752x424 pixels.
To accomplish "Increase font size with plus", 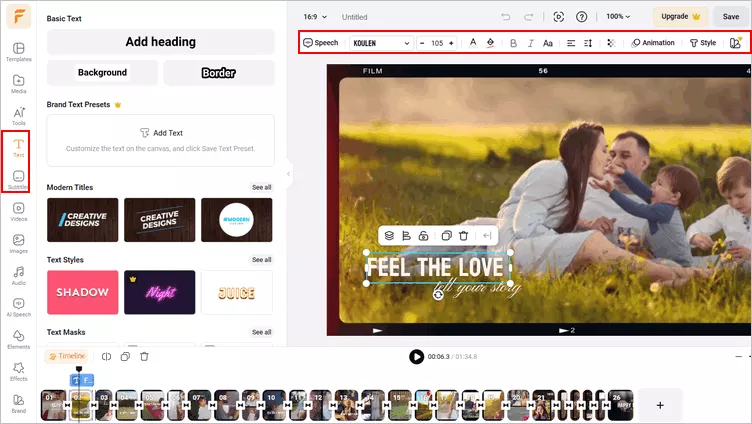I will tap(451, 43).
